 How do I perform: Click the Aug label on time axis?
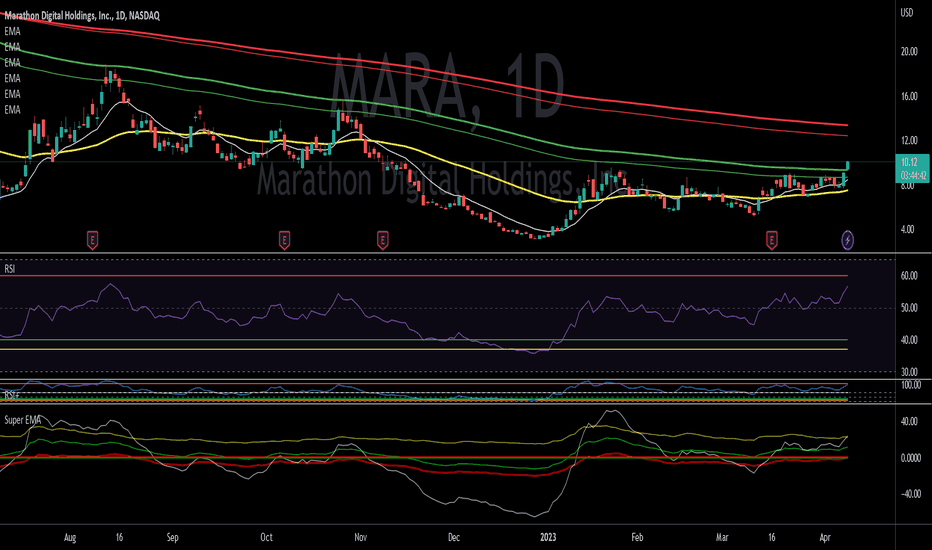pos(70,538)
